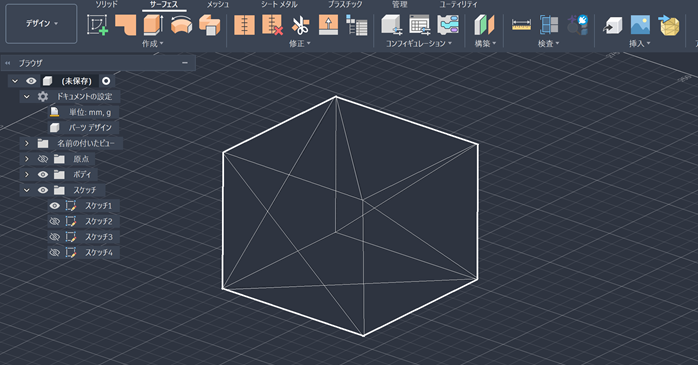Viewport: 698px width, 365px height.
Task: Click the sketch icon of スケッチ4
Action: pos(70,252)
